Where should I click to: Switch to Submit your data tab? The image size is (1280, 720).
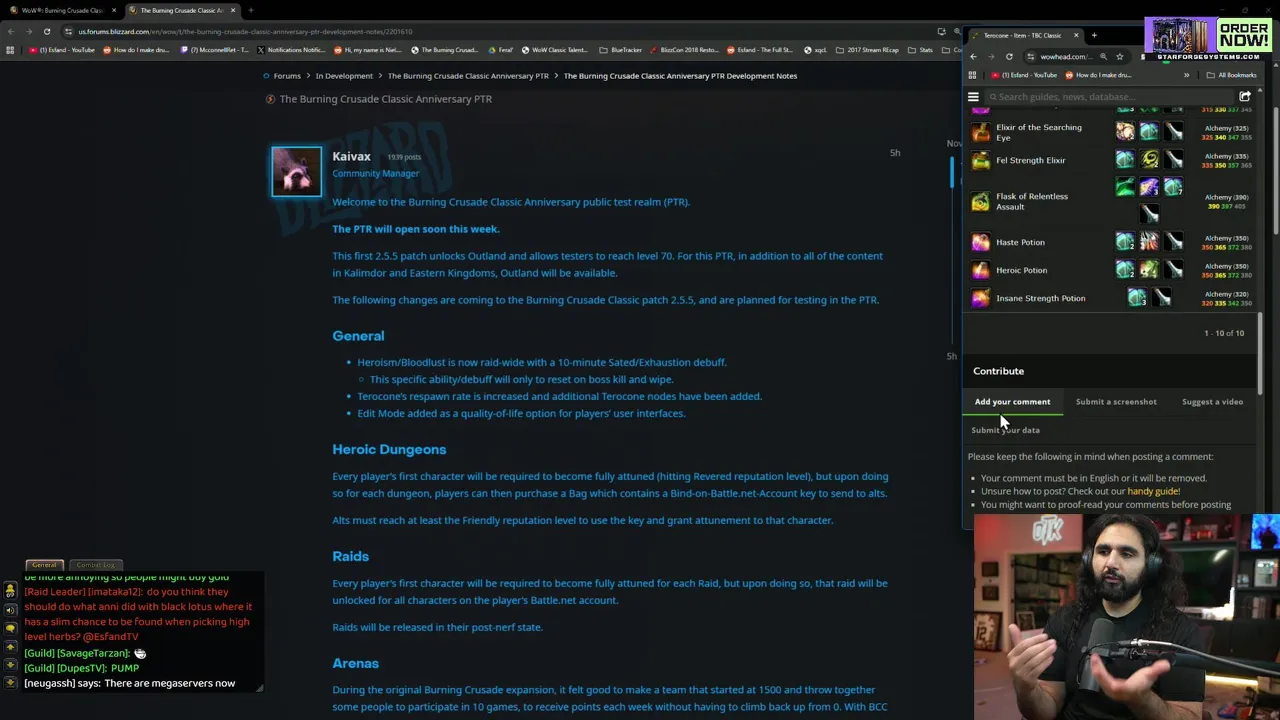tap(1005, 430)
